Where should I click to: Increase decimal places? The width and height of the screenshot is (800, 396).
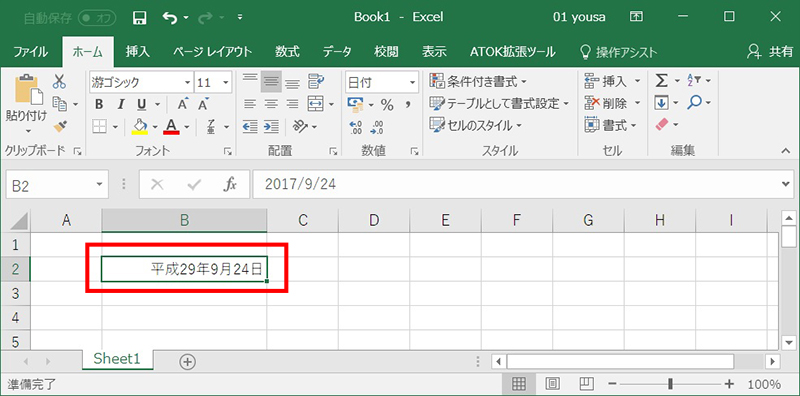356,127
